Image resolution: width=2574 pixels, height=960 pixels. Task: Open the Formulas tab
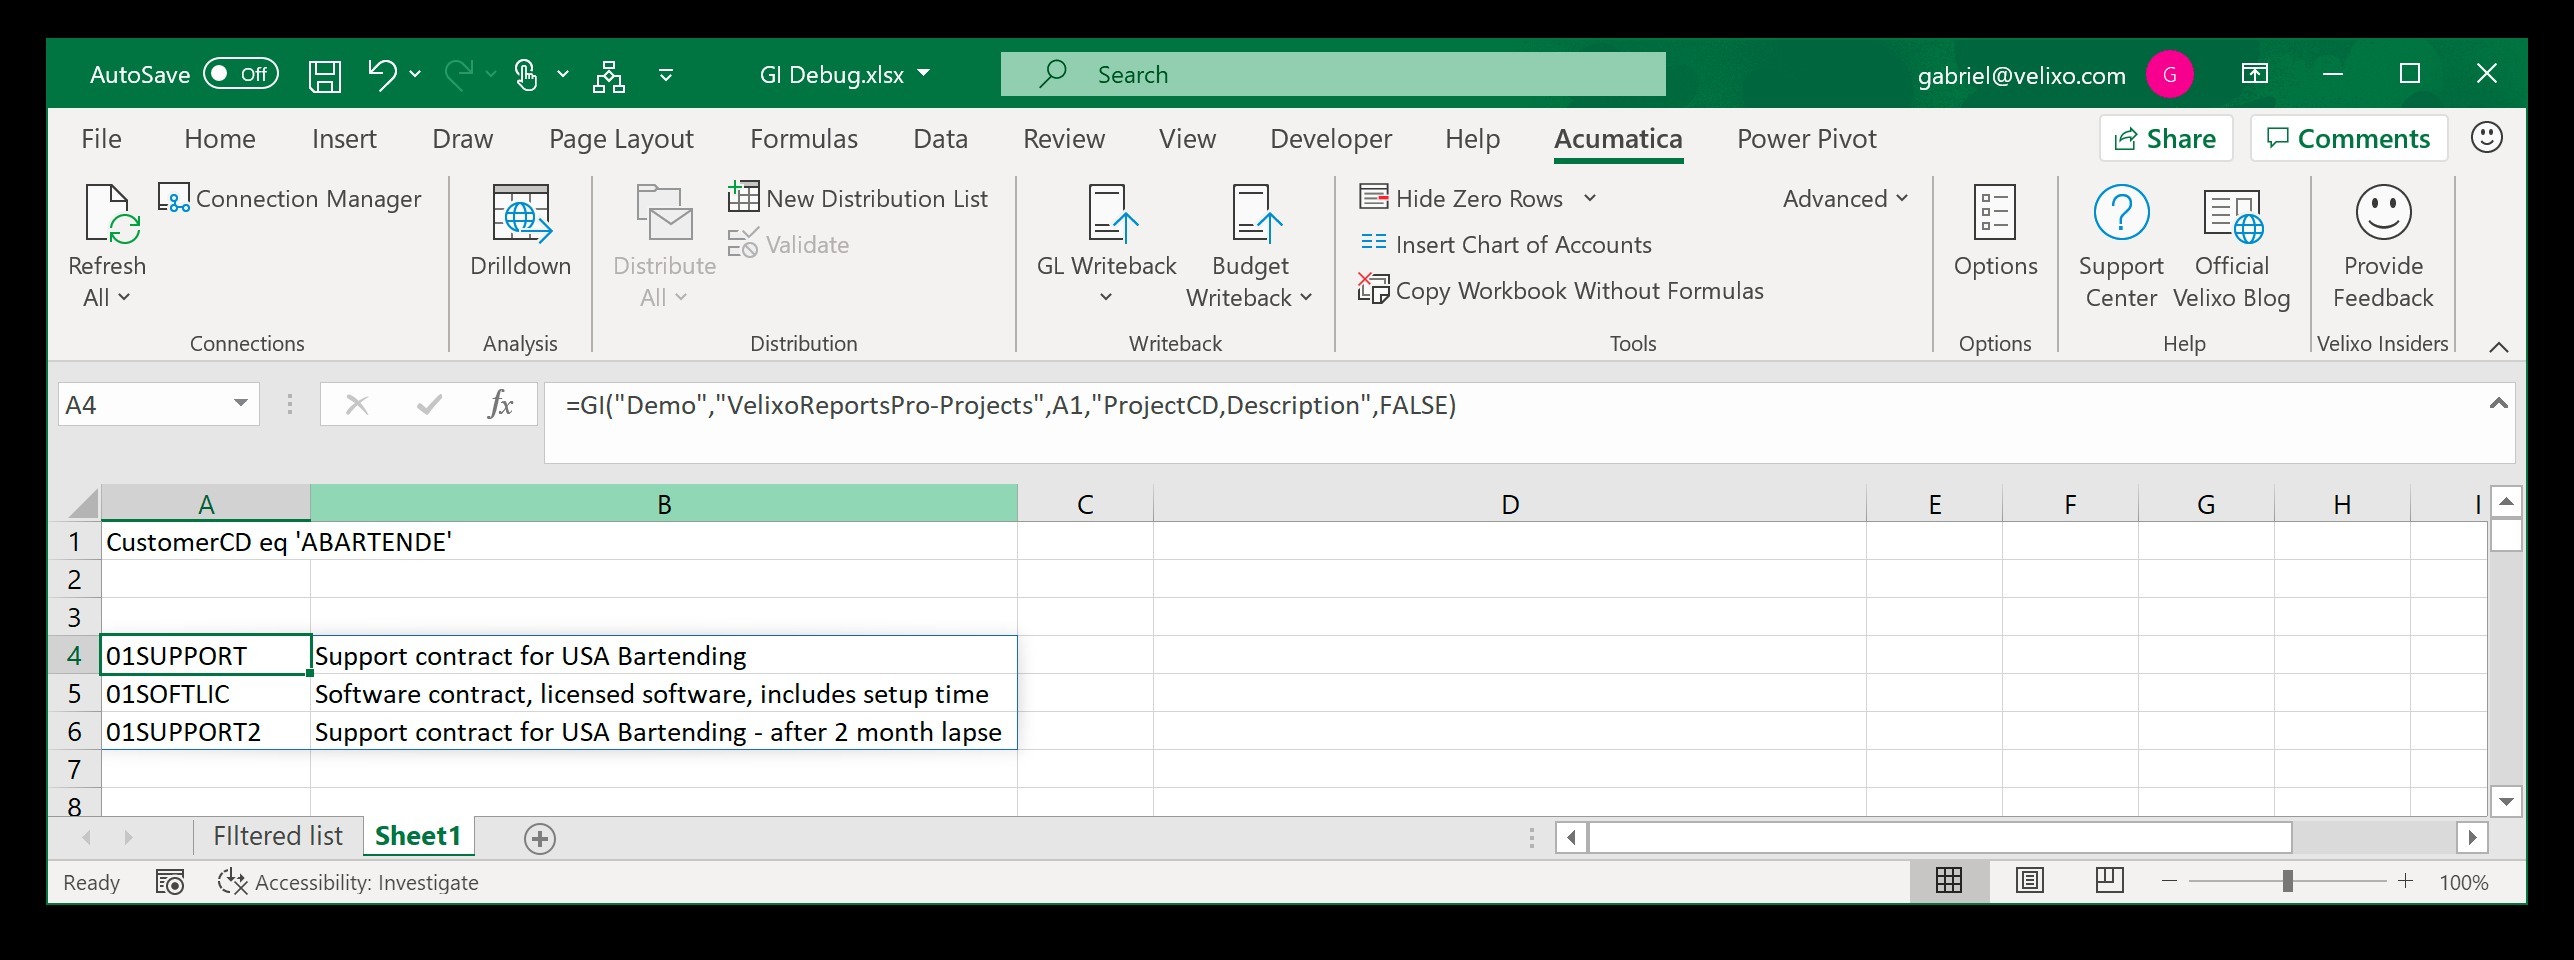[804, 138]
